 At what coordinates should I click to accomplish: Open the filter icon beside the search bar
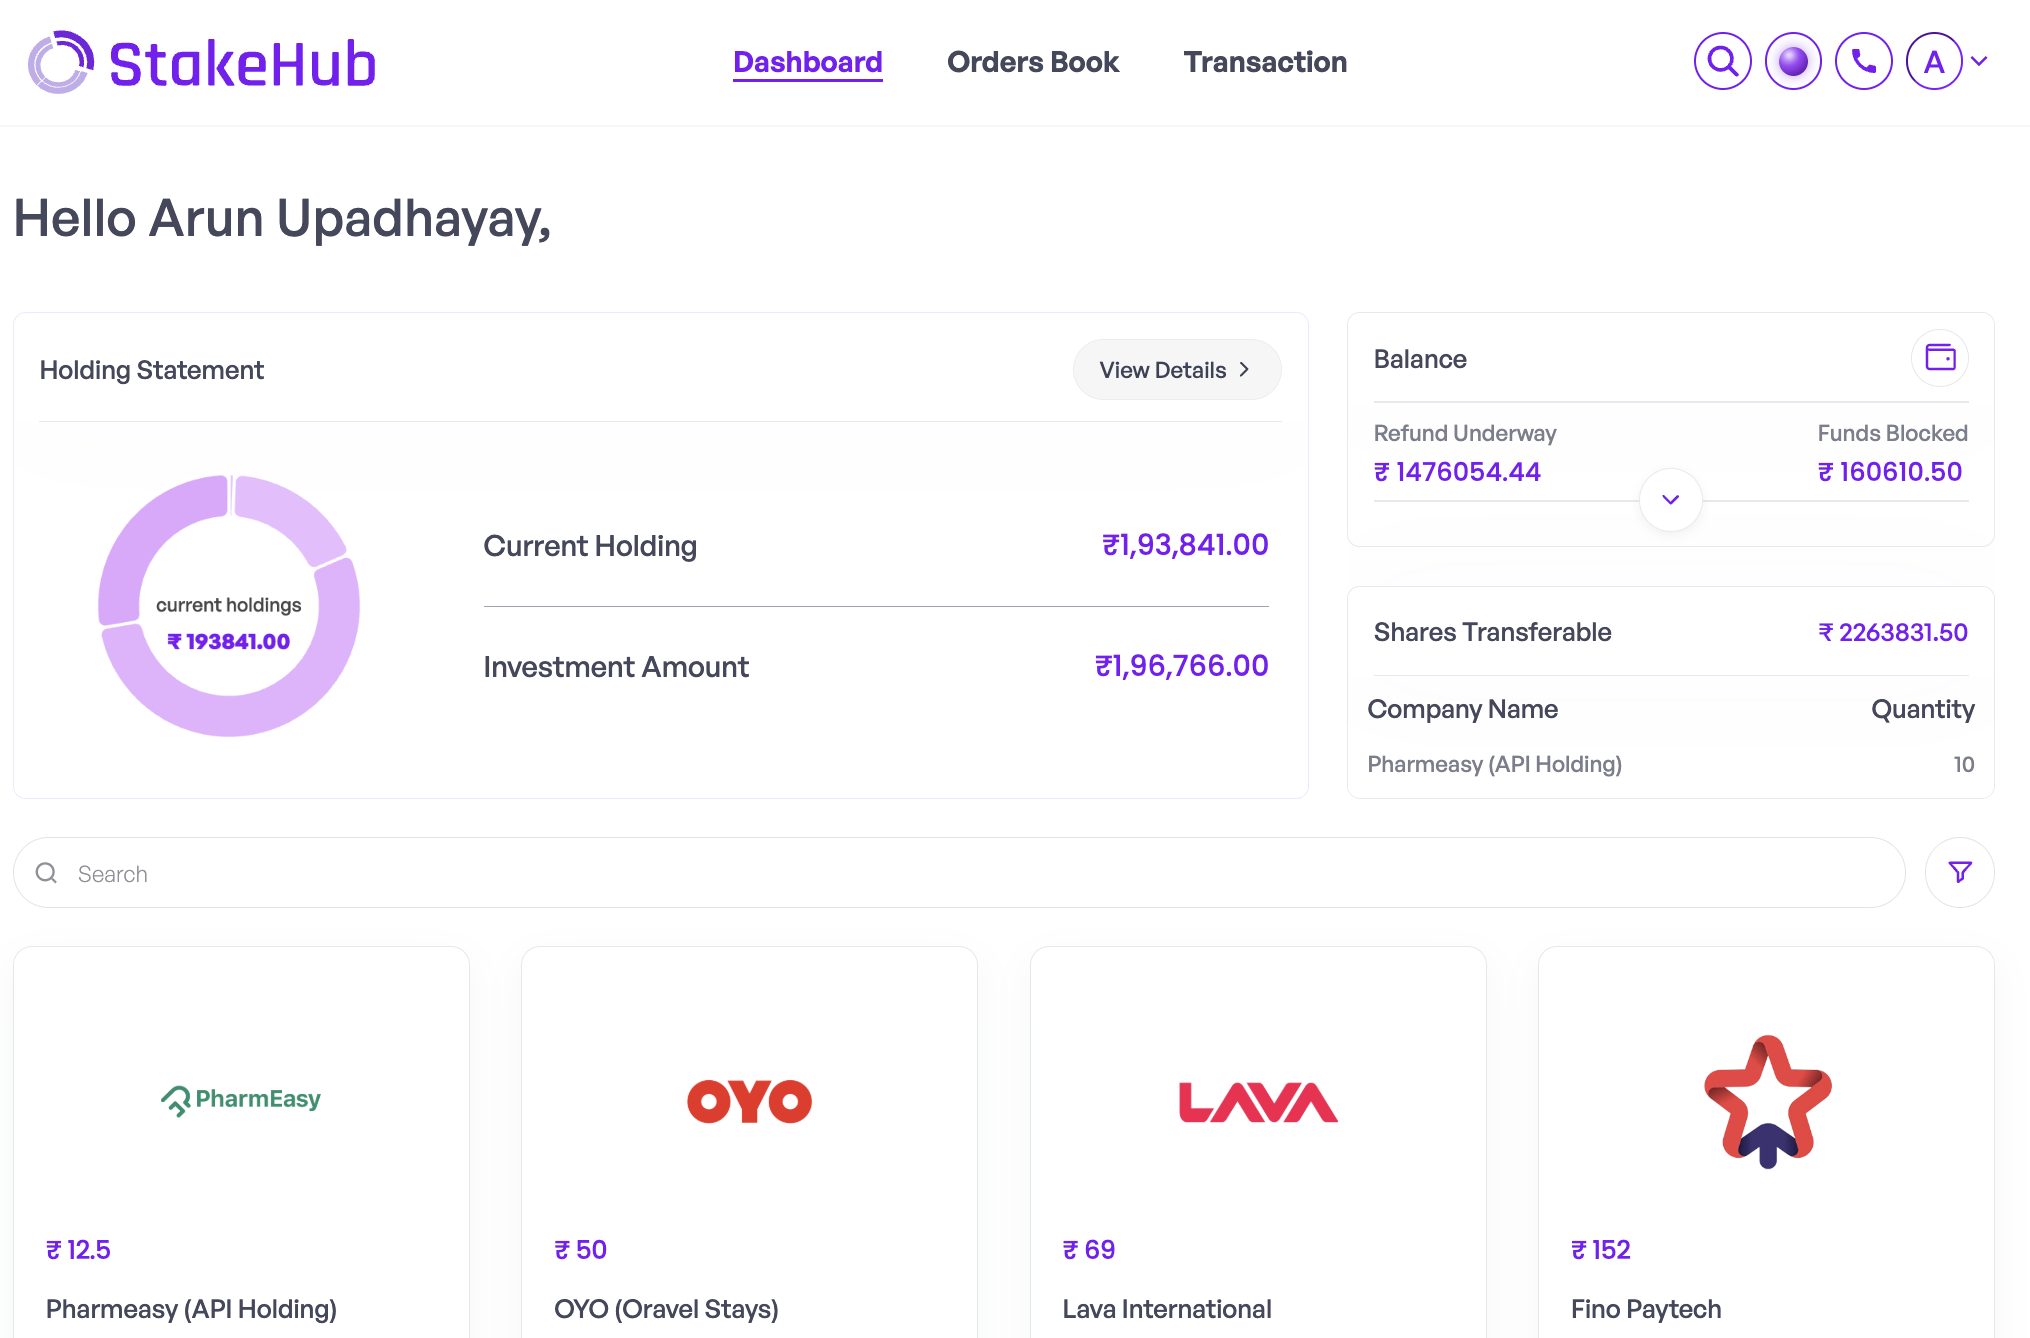pyautogui.click(x=1958, y=872)
